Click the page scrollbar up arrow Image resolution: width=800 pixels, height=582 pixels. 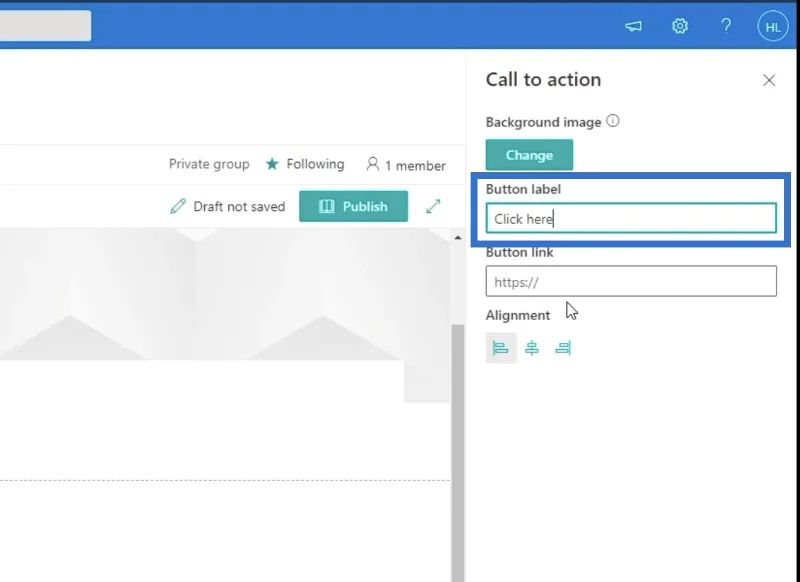pos(458,238)
